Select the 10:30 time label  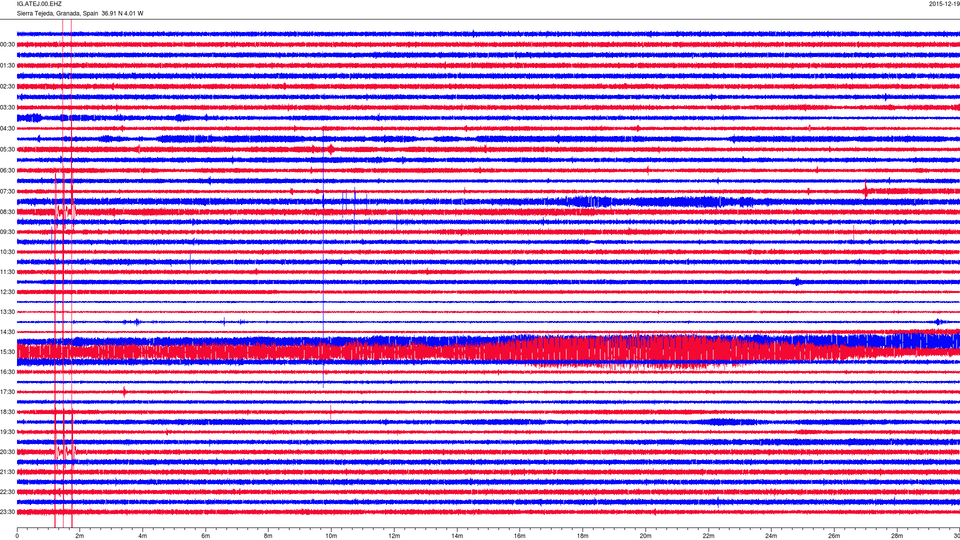coord(7,252)
